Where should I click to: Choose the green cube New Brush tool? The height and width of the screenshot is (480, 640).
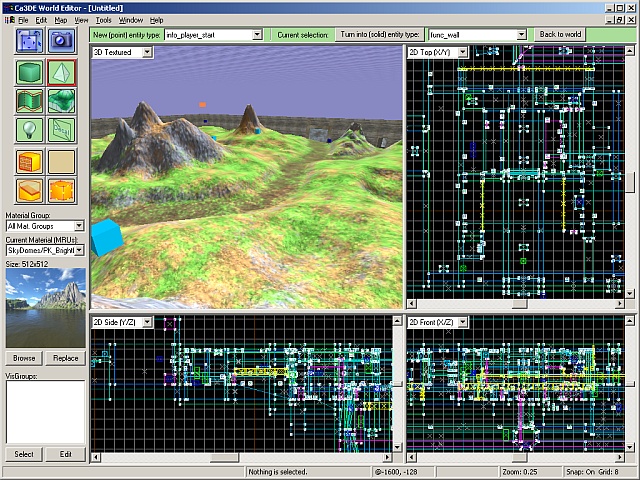coord(29,72)
